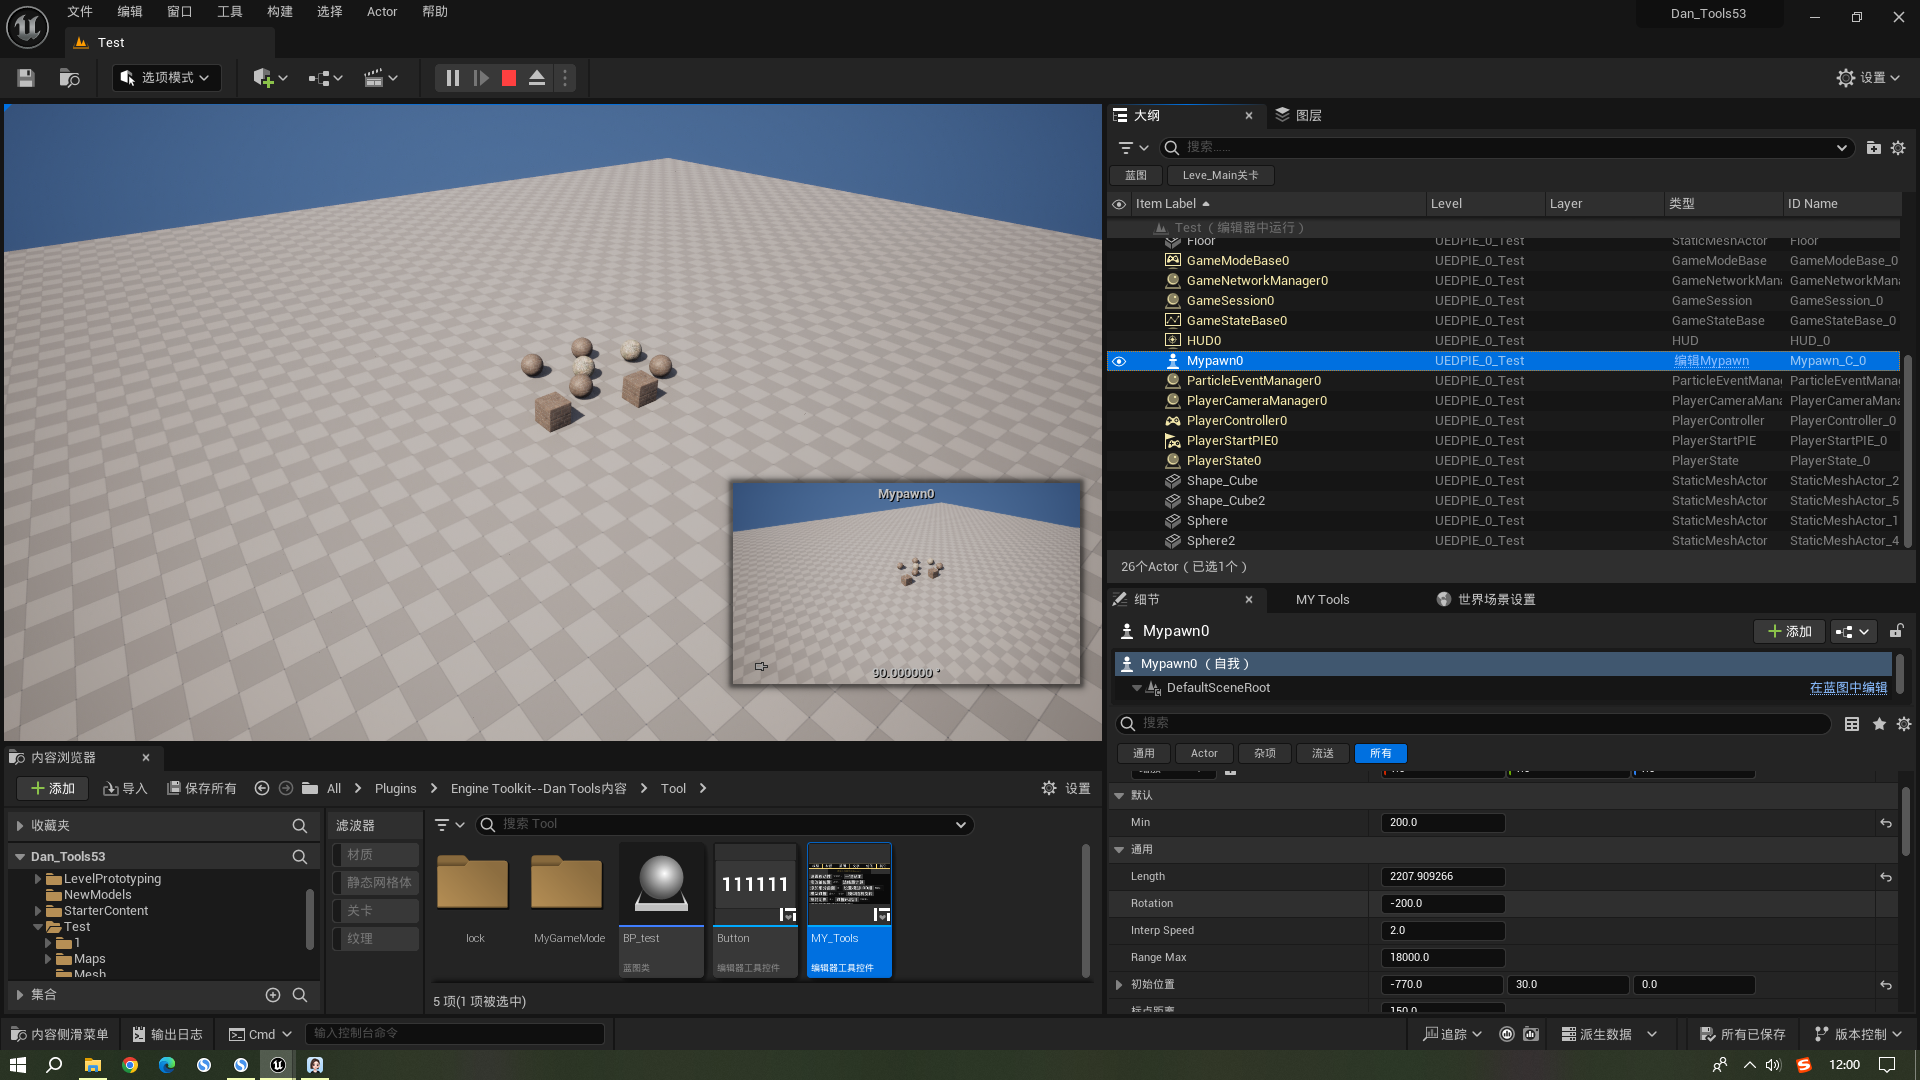This screenshot has height=1080, width=1920.
Task: Open the 输出日志 panel
Action: (x=167, y=1035)
